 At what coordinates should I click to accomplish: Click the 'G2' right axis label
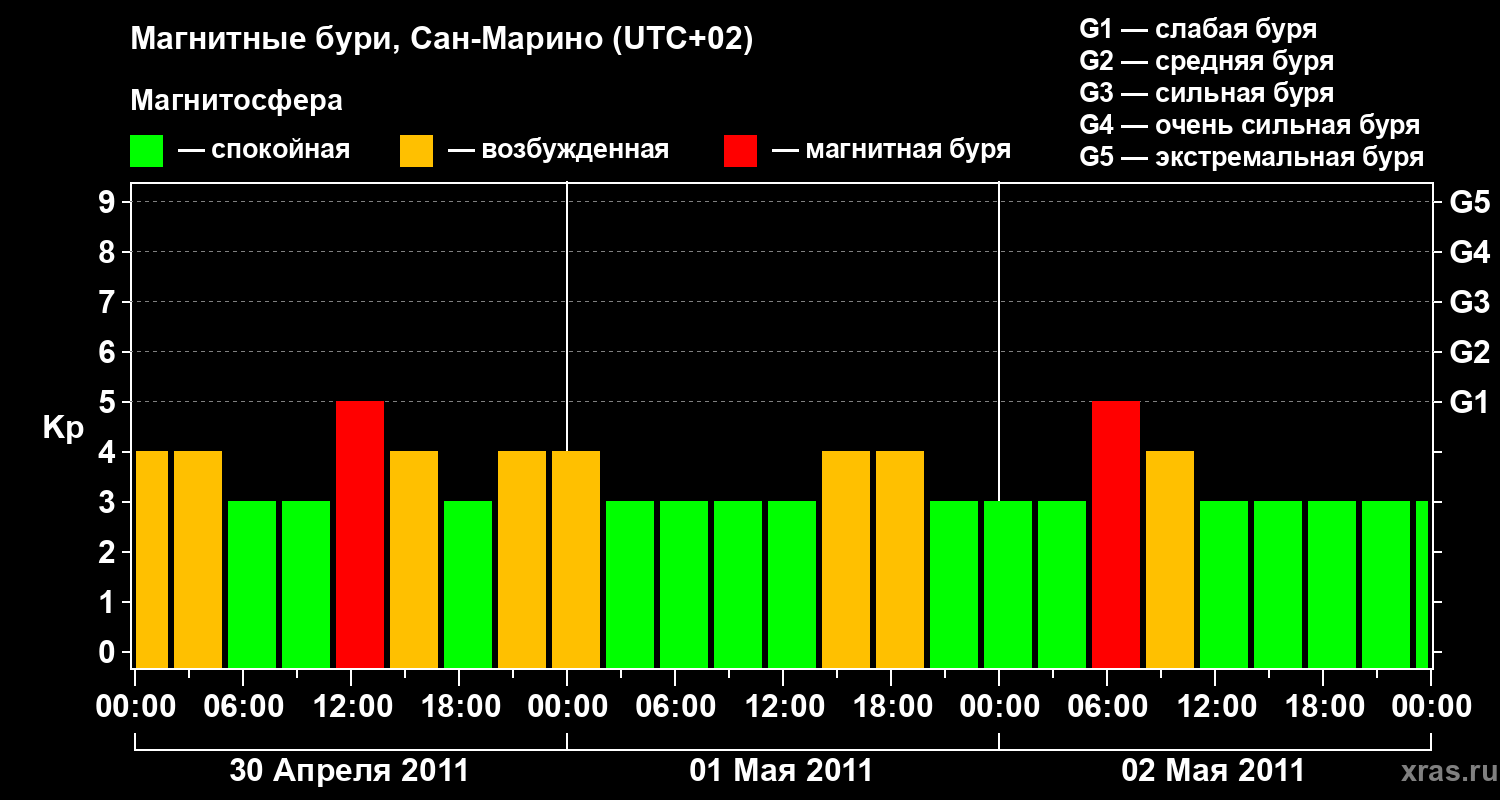[1469, 353]
